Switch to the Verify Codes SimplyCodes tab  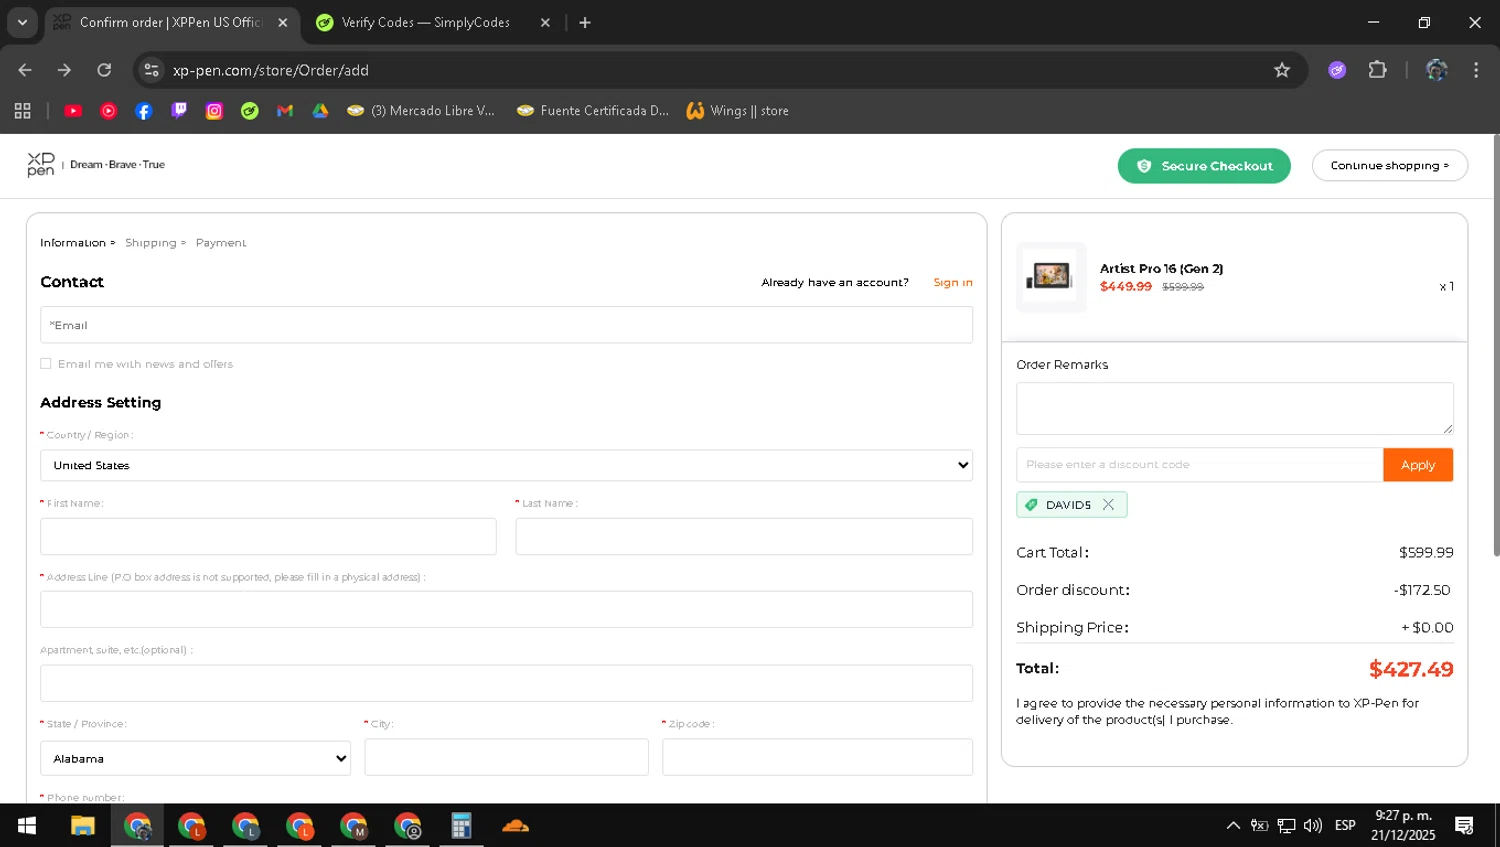point(425,22)
